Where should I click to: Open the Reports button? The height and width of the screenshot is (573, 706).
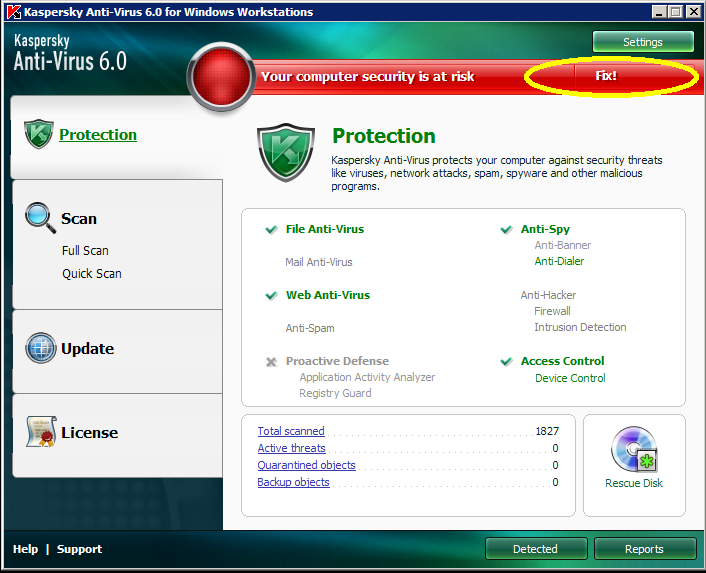(644, 549)
